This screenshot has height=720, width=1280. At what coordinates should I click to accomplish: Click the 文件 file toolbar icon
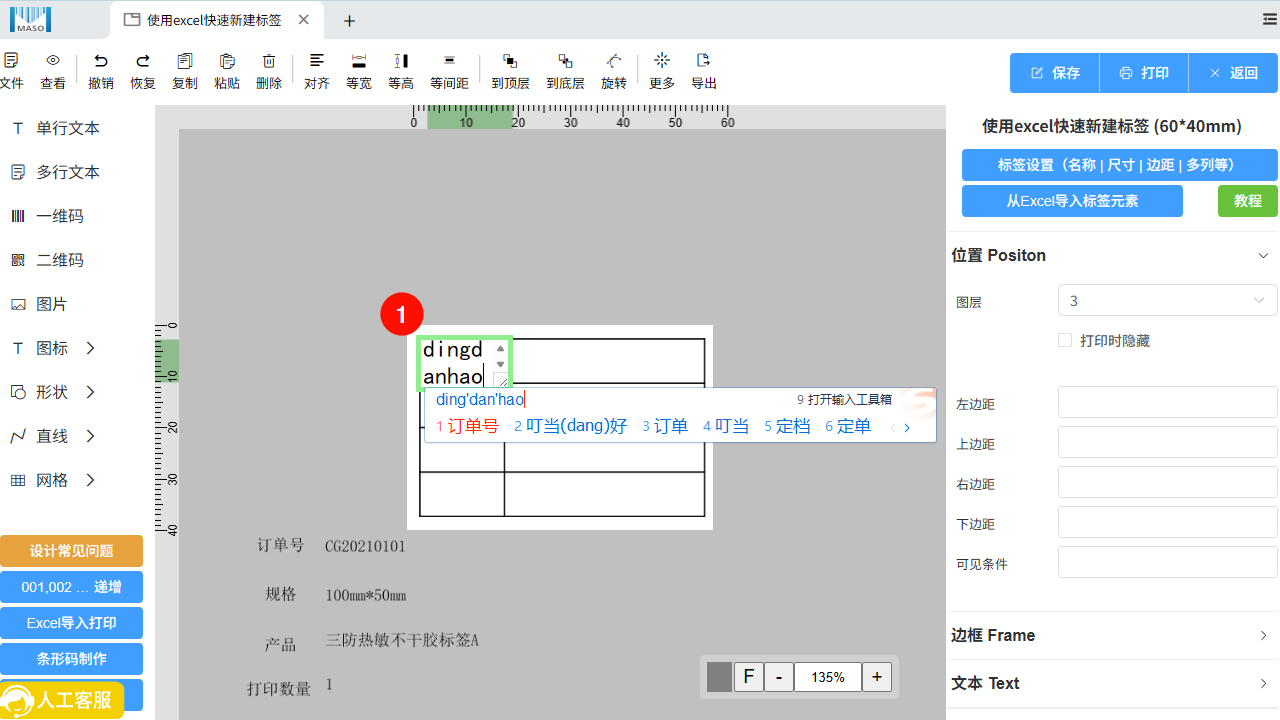[11, 61]
